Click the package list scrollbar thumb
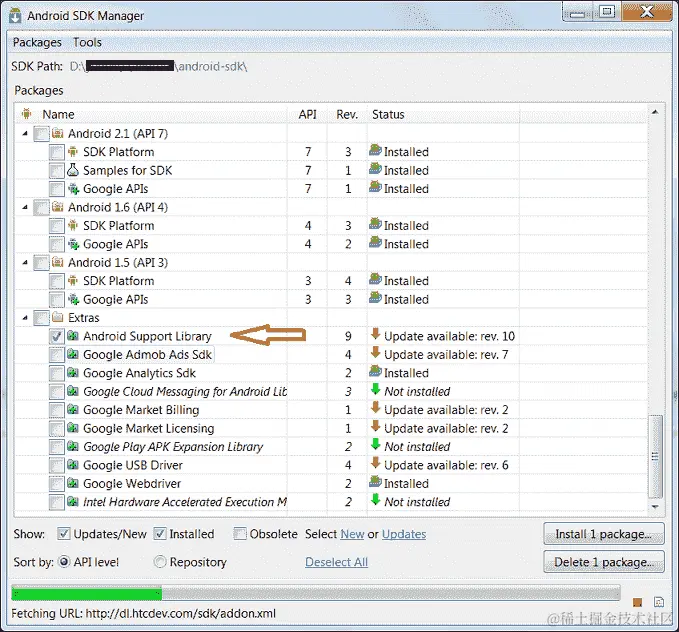 coord(655,457)
